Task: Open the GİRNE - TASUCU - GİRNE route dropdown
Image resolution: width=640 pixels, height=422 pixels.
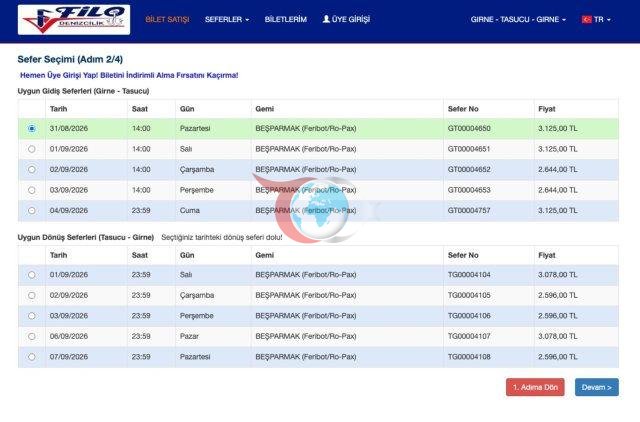Action: (x=518, y=19)
